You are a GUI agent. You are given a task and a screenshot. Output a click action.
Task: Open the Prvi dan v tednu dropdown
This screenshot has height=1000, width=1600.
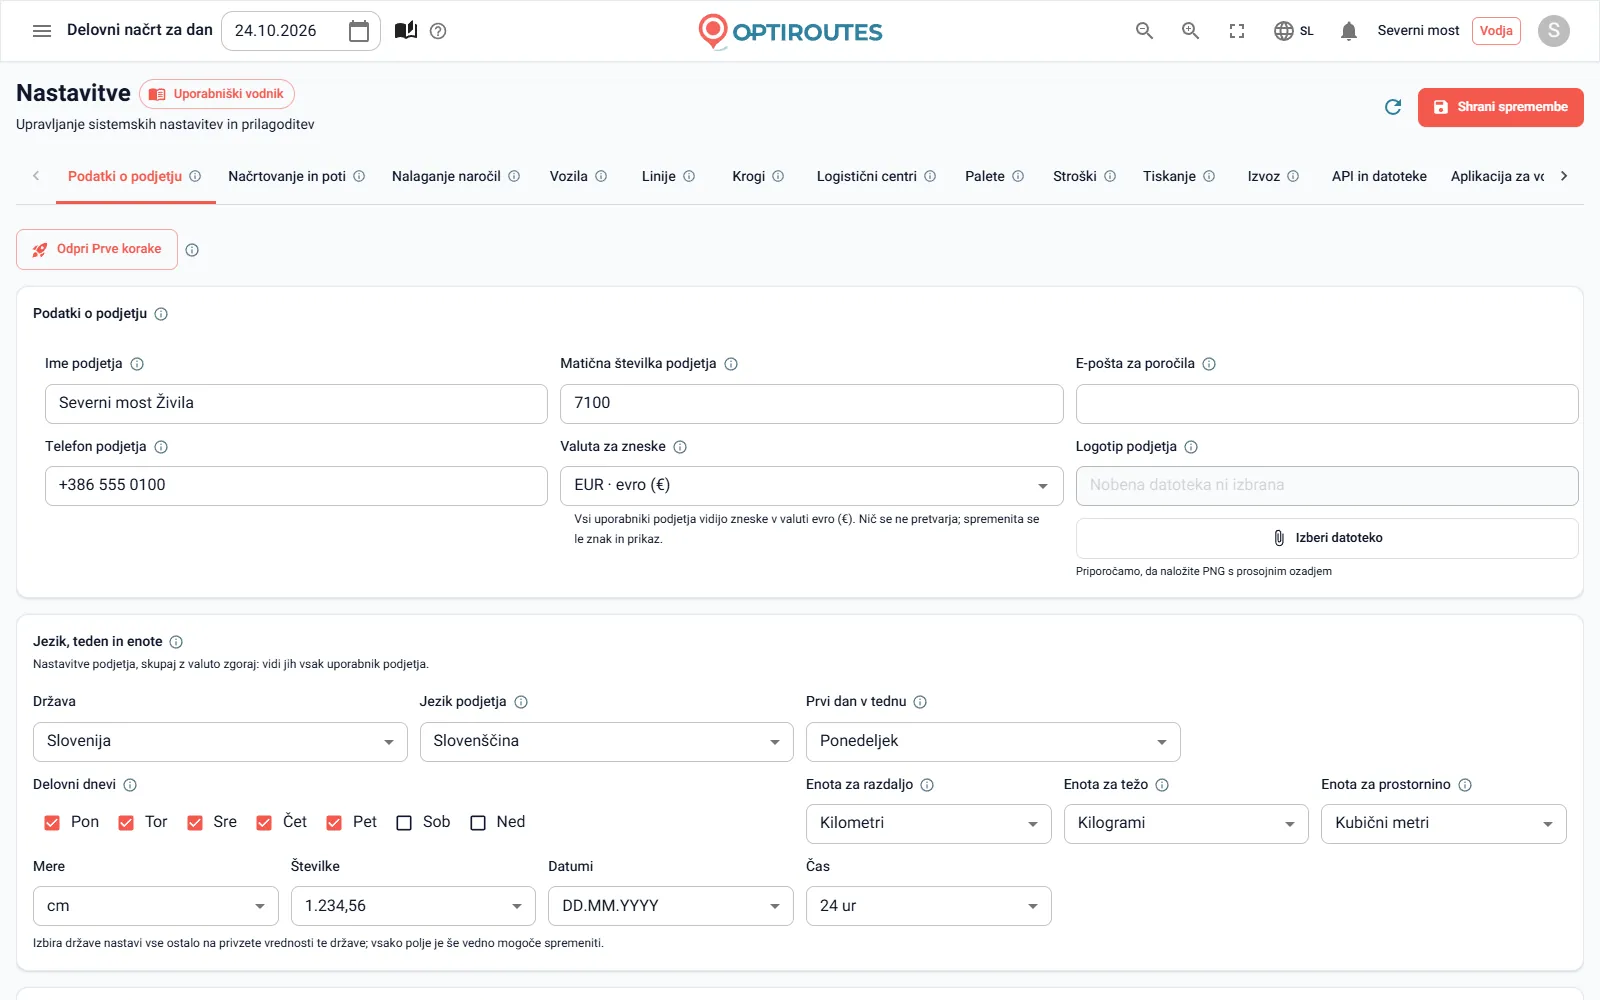coord(993,742)
